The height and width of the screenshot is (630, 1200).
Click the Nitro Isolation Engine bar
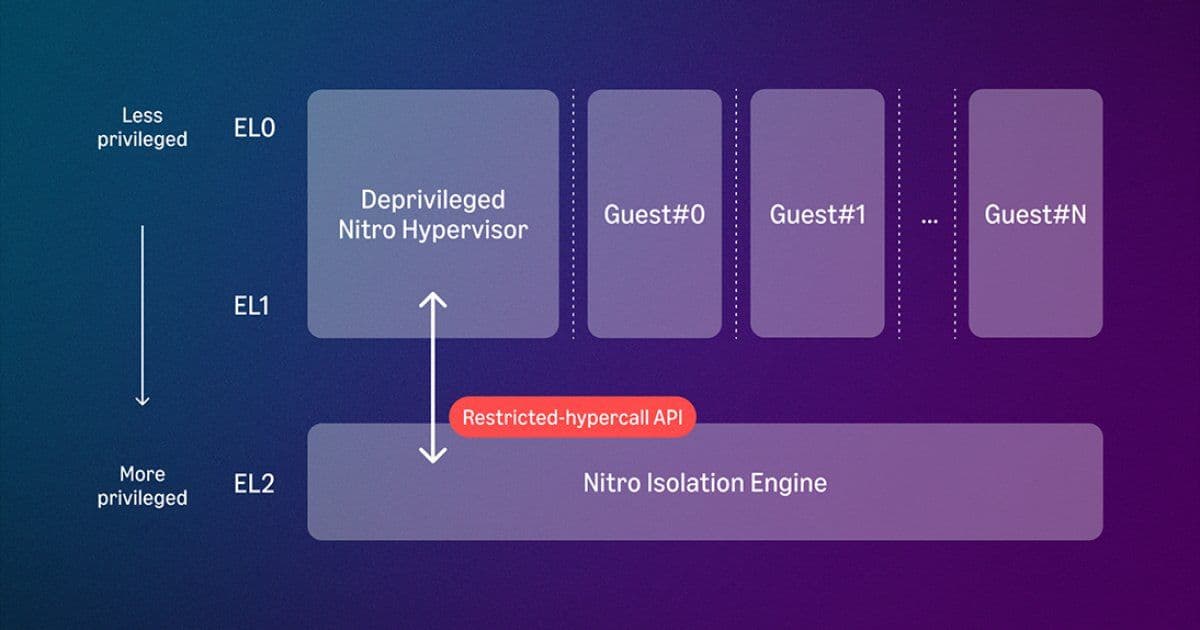click(x=705, y=482)
